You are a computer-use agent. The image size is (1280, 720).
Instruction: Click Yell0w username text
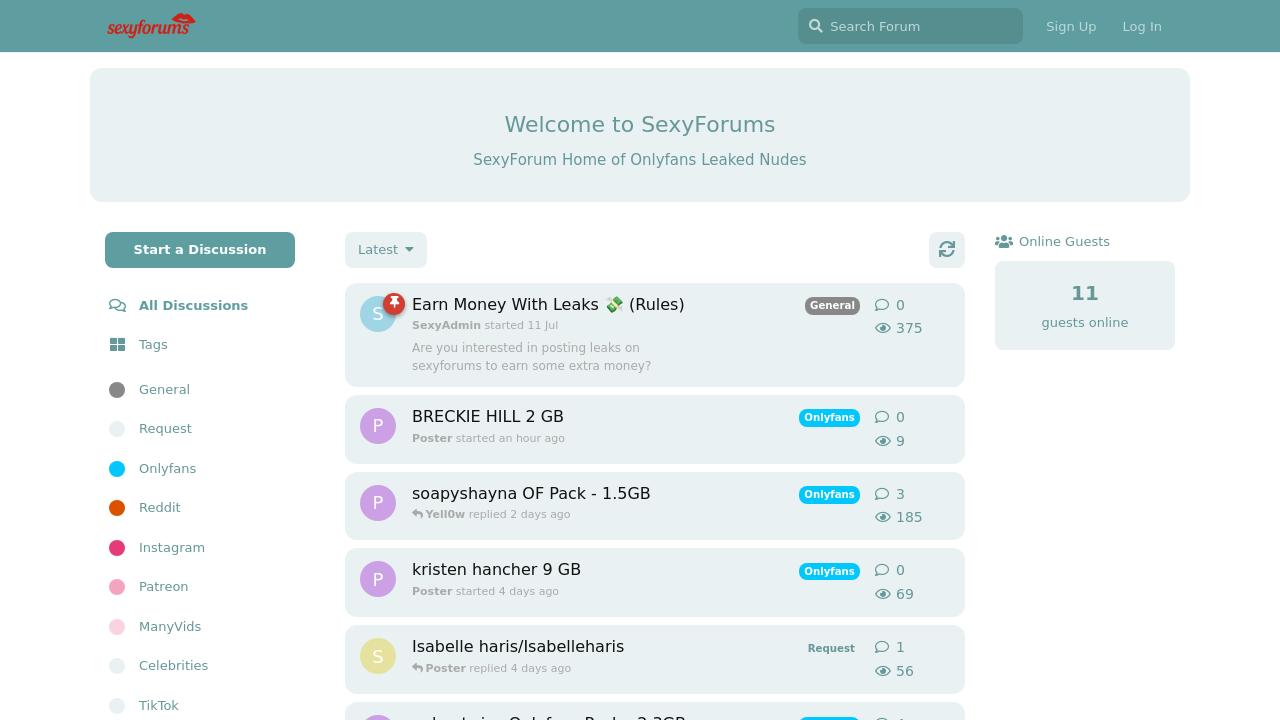pos(445,514)
